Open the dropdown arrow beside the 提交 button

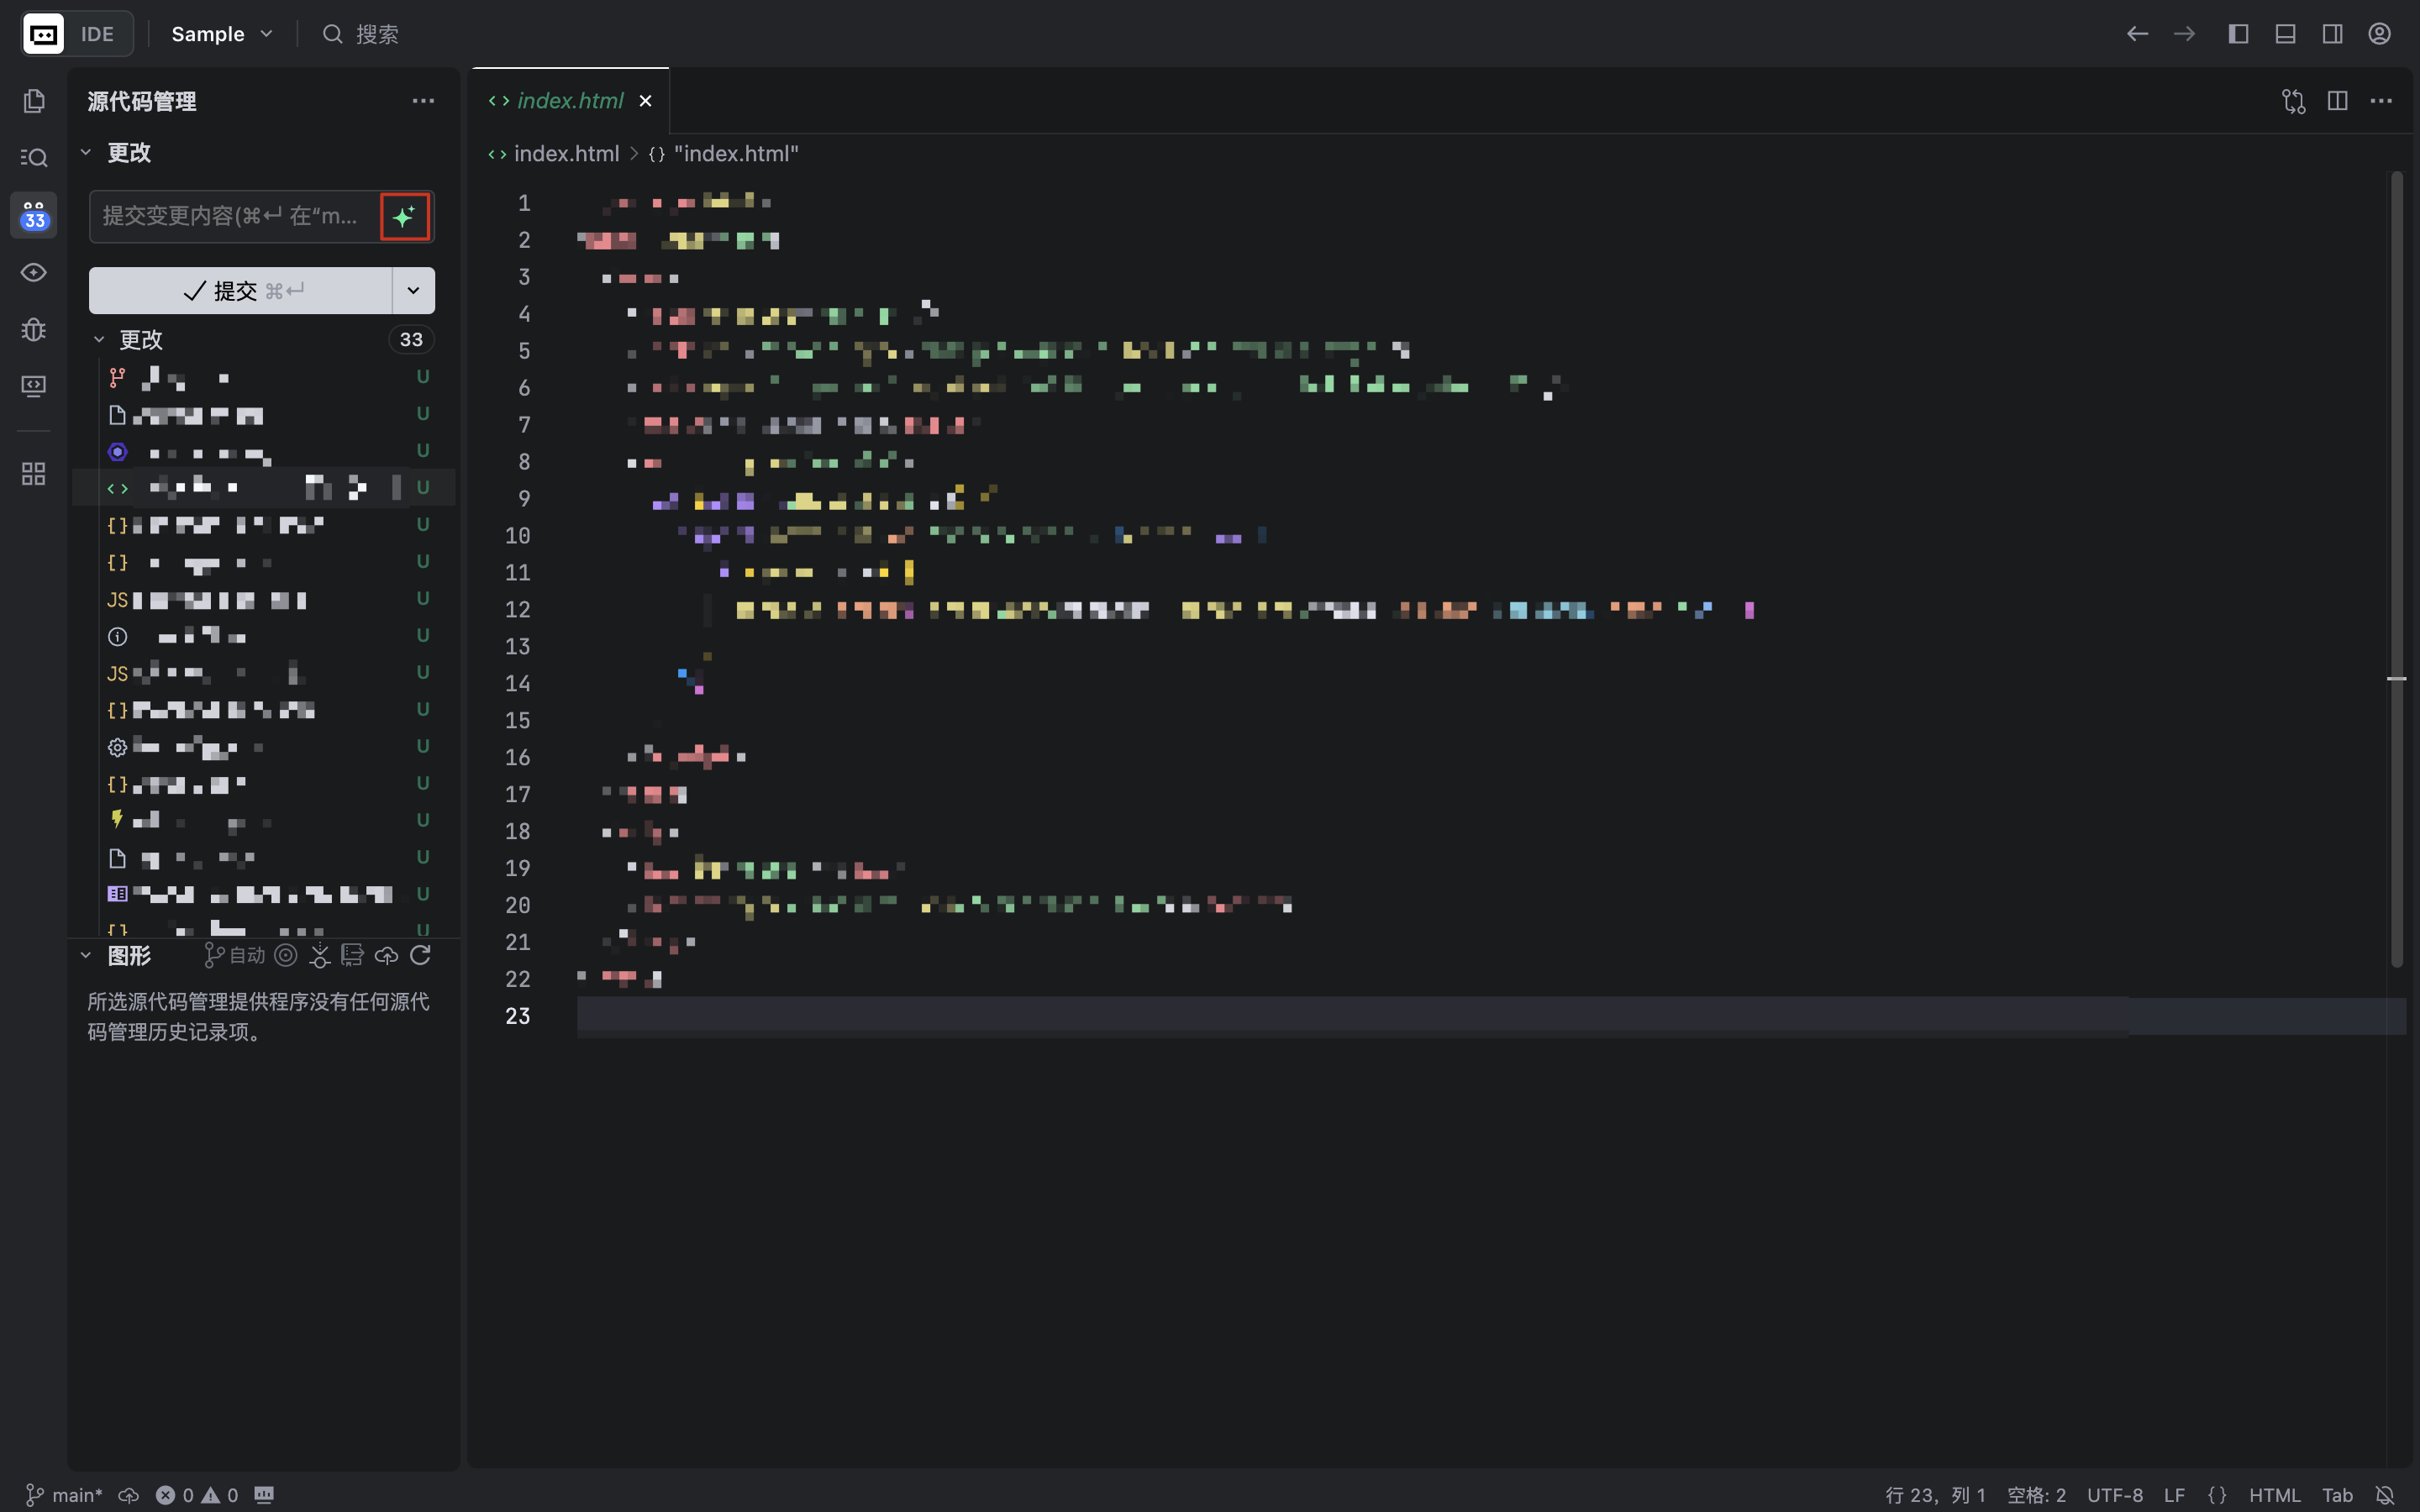pyautogui.click(x=413, y=291)
